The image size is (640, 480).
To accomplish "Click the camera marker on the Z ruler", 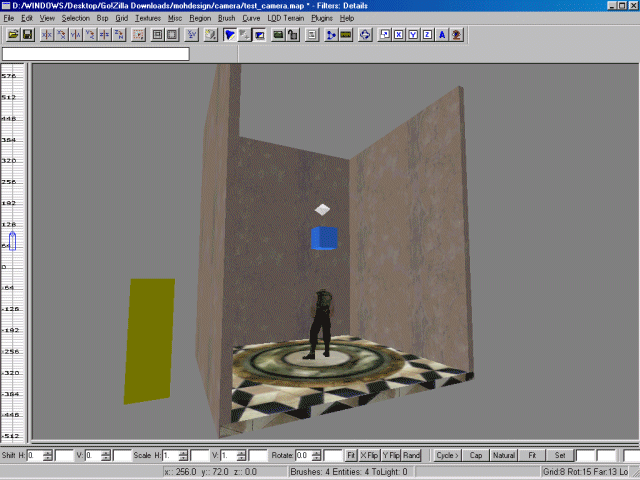I will [x=12, y=241].
